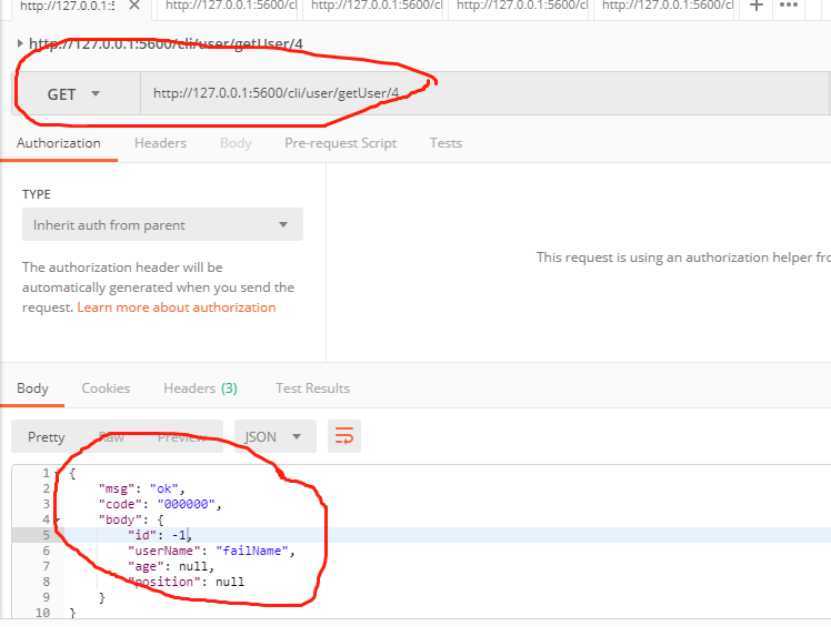Switch to response Cookies tab
The width and height of the screenshot is (831, 627).
pyautogui.click(x=106, y=388)
